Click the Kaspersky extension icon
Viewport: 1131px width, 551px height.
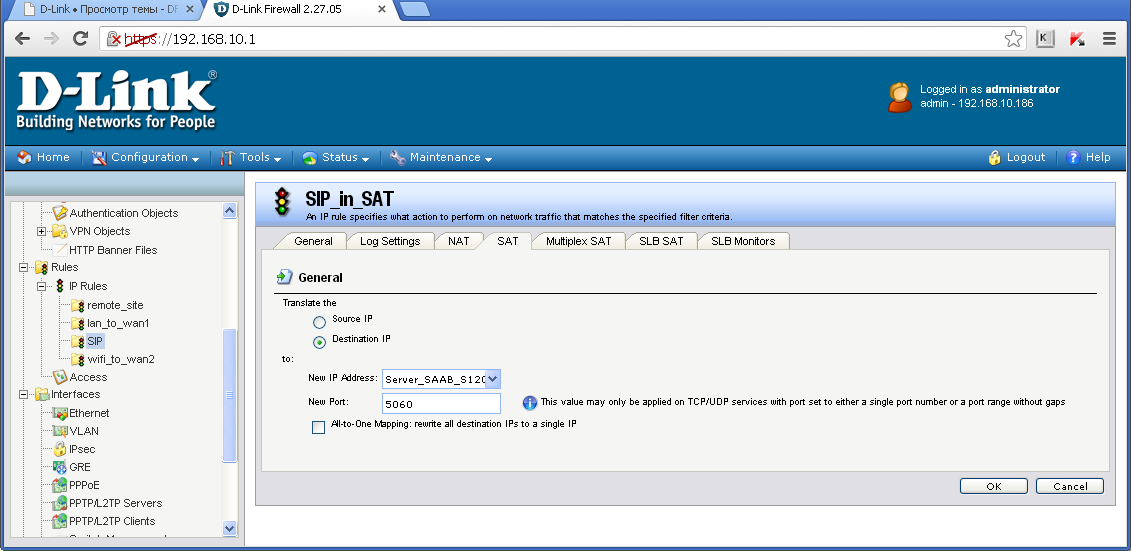[x=1077, y=39]
